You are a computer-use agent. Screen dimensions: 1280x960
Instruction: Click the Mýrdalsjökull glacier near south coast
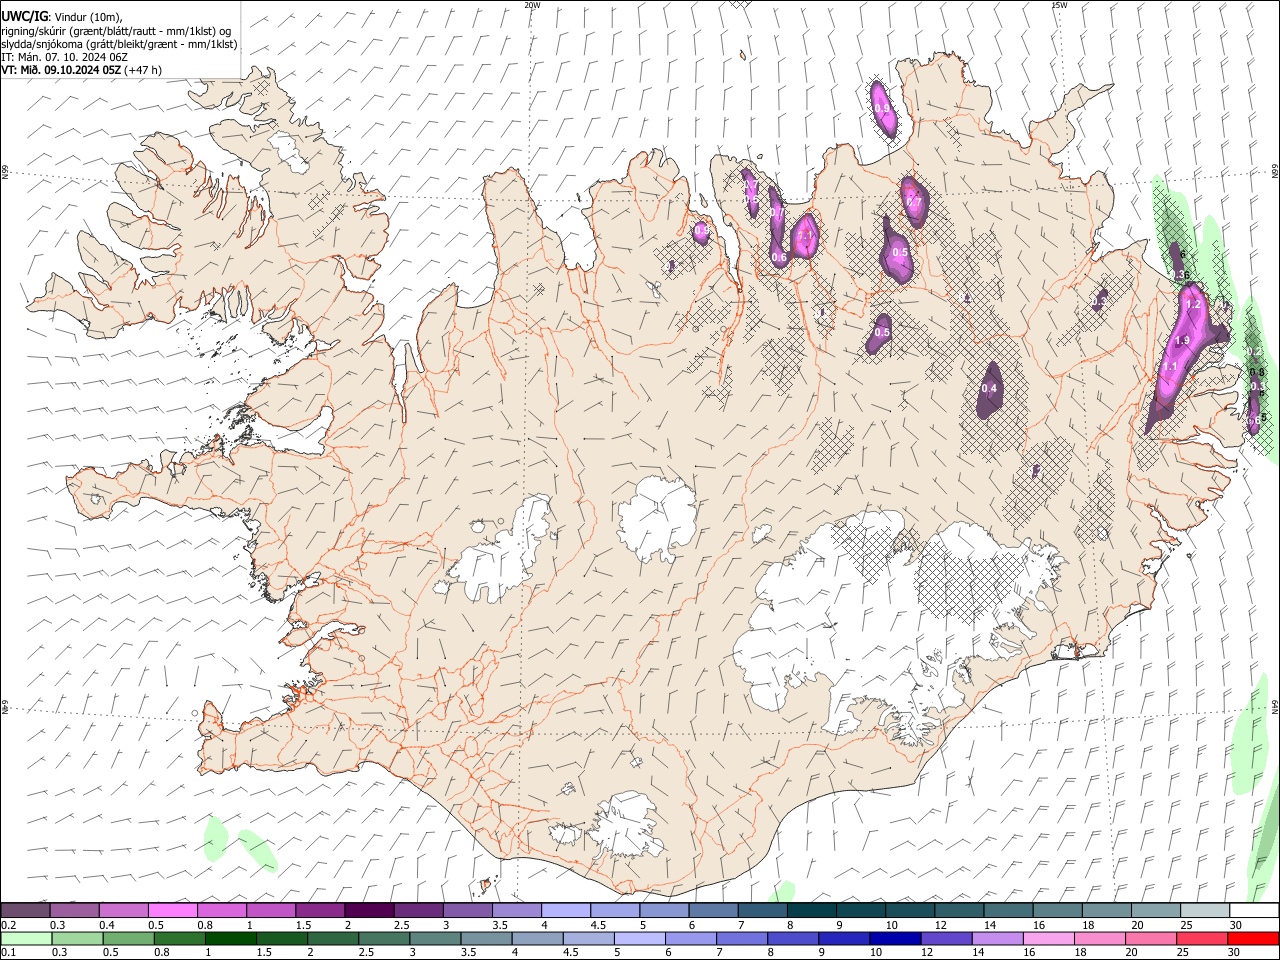[x=628, y=827]
